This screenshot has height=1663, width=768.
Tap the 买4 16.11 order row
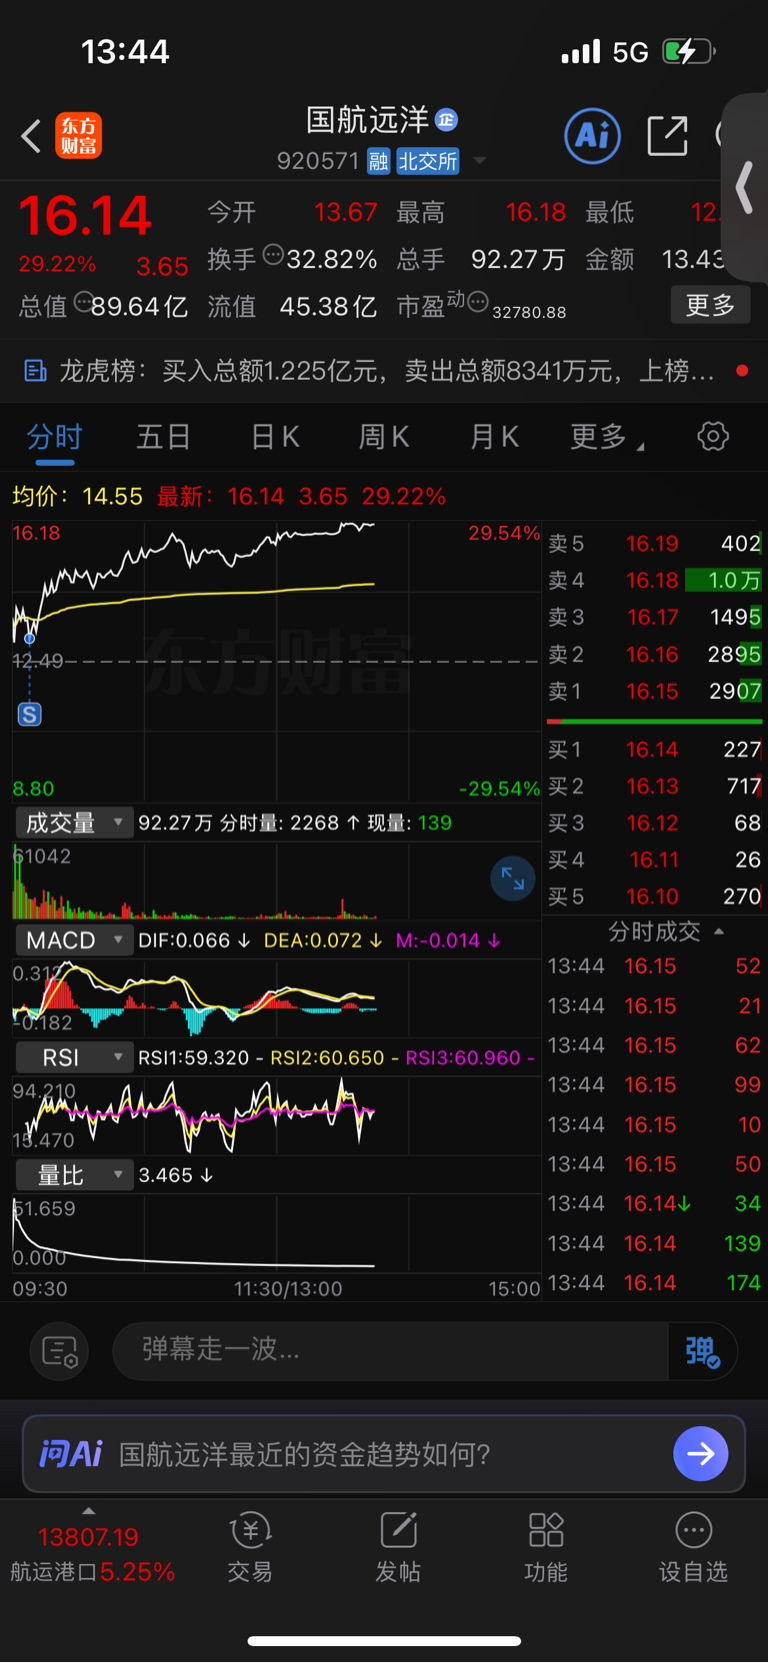pos(654,860)
